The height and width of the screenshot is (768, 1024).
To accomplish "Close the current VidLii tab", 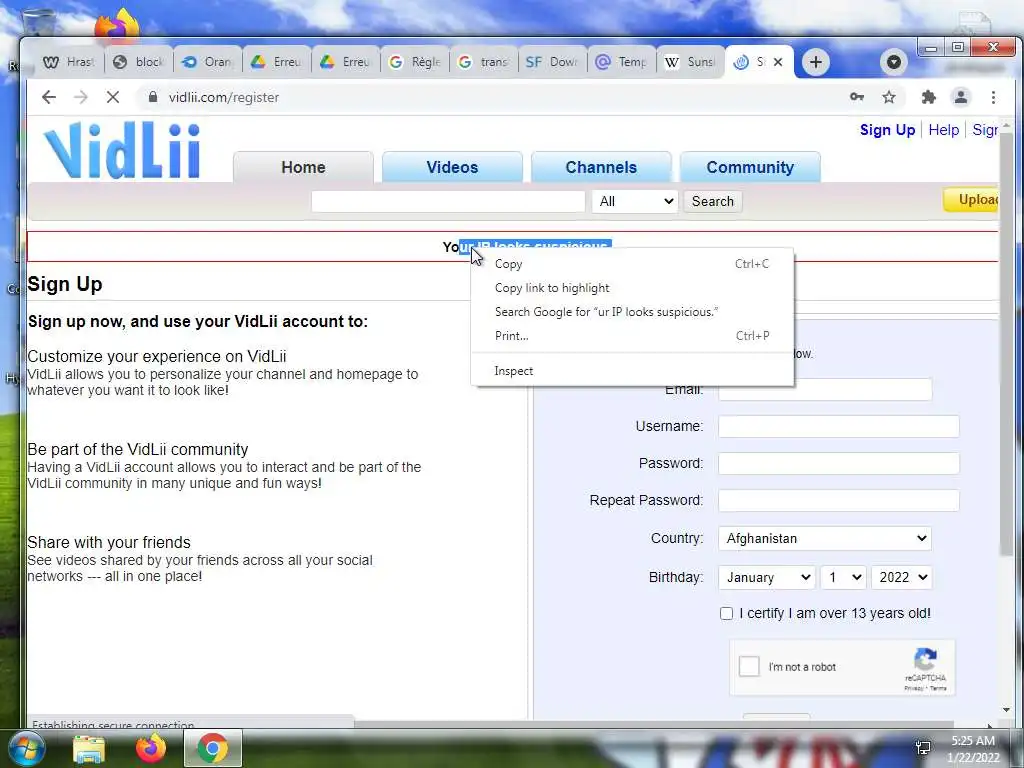I will point(778,62).
